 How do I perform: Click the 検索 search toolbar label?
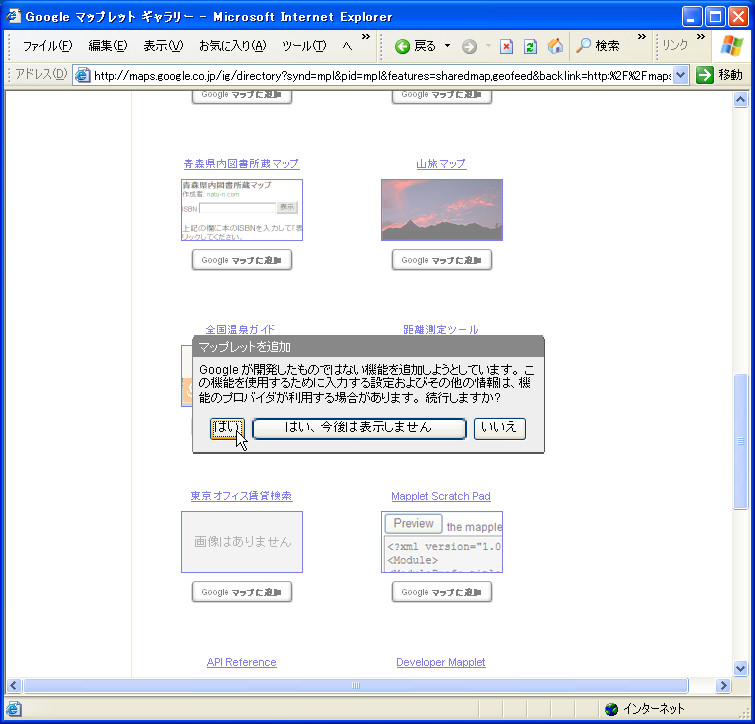point(607,46)
